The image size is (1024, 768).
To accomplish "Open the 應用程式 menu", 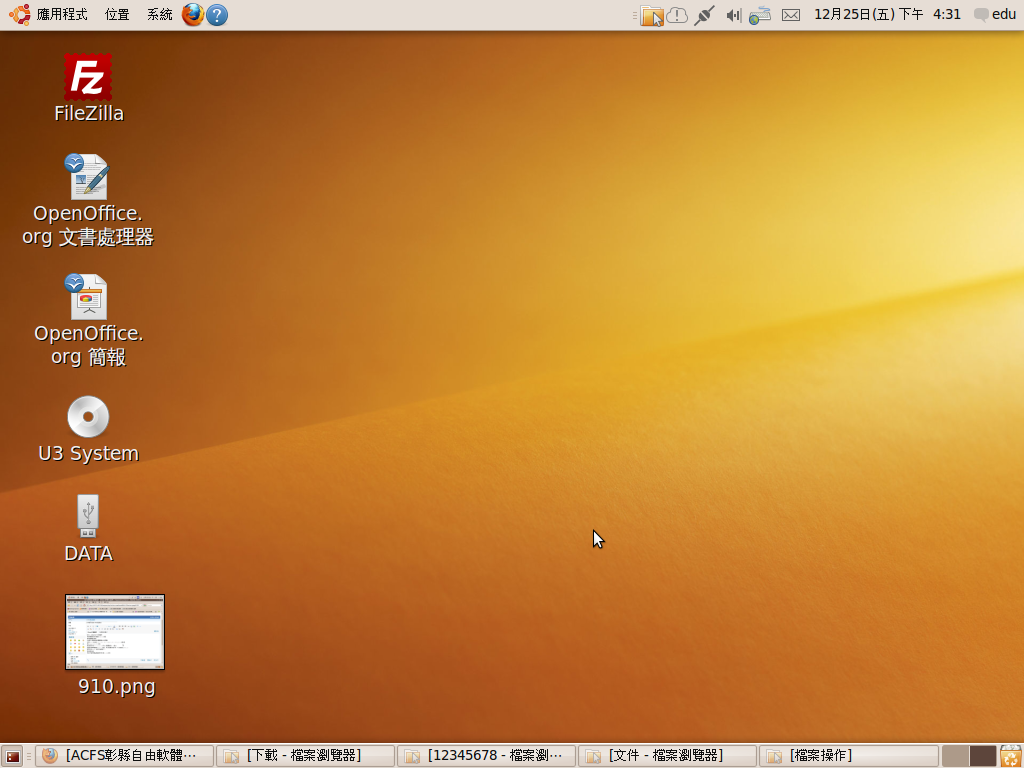I will point(50,15).
